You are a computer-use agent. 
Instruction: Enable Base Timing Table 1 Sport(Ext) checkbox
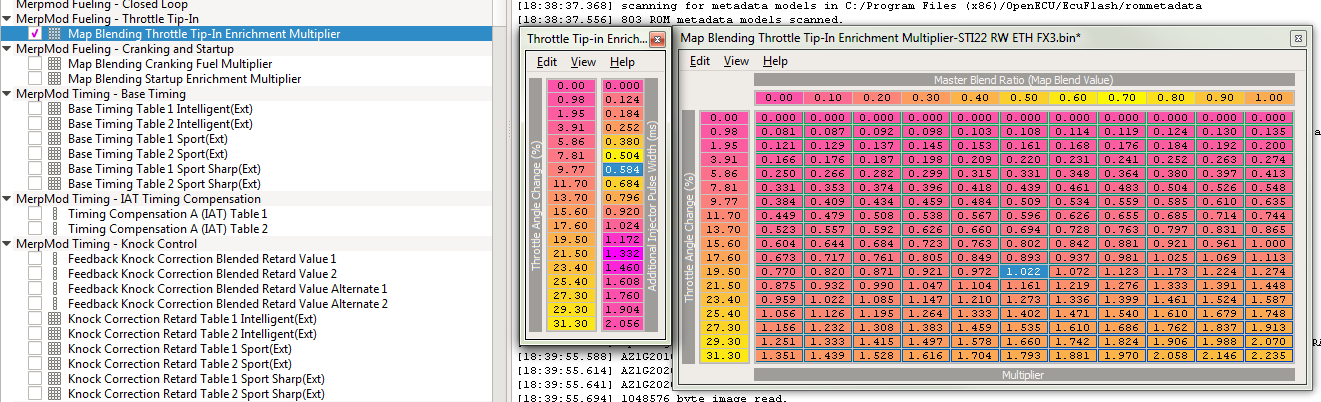[x=35, y=139]
